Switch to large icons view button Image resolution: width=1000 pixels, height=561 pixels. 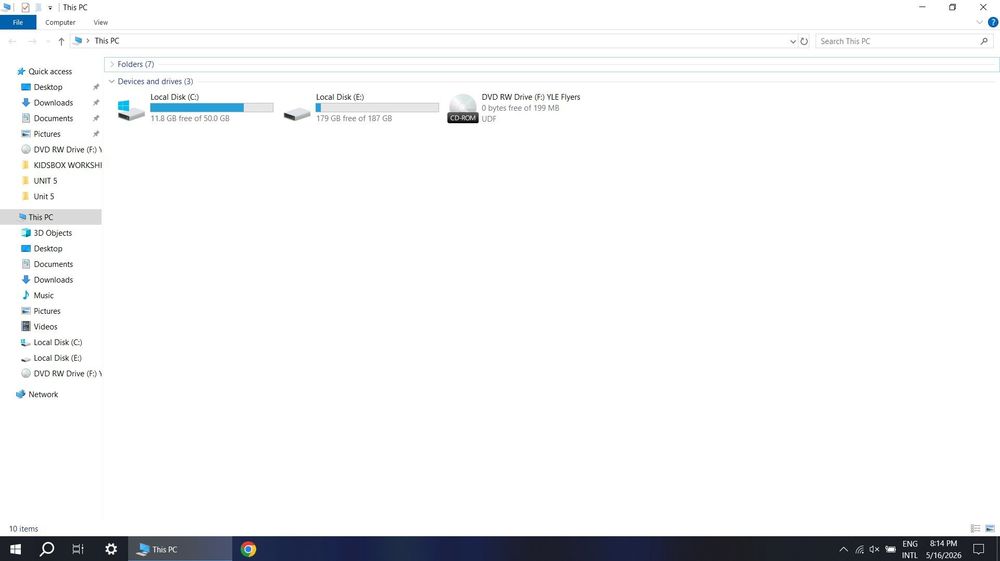click(990, 529)
